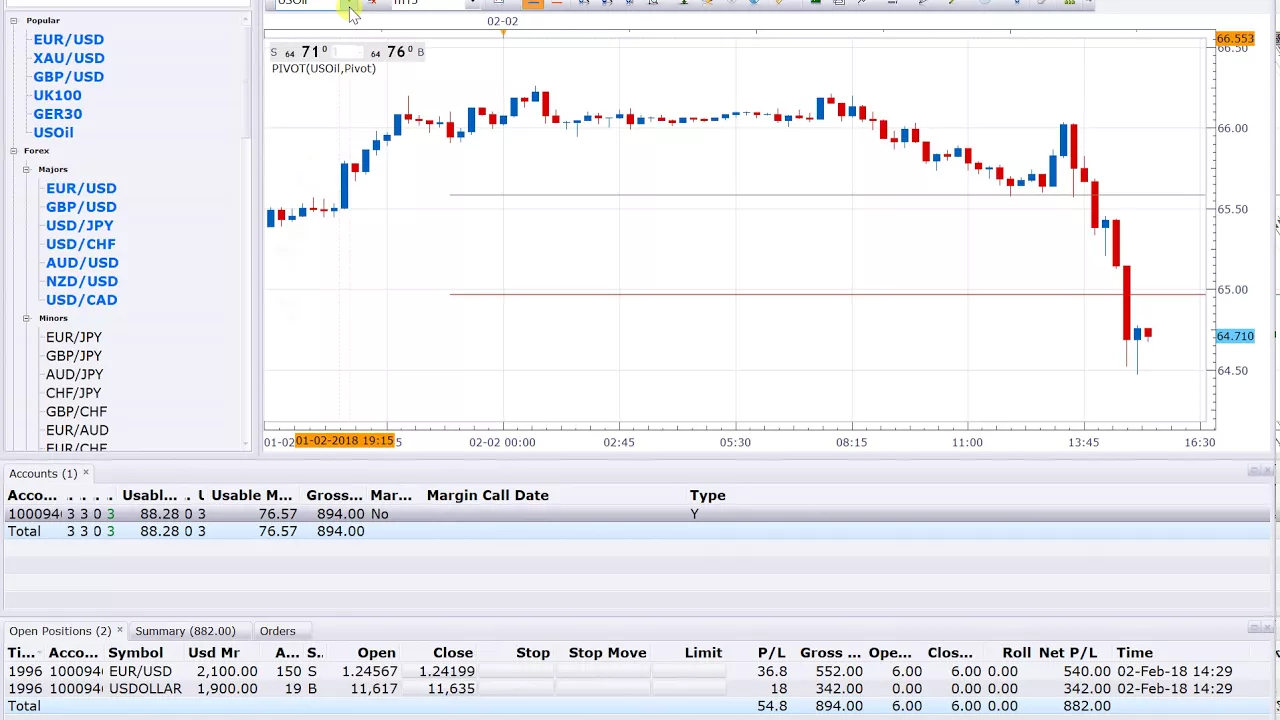1280x720 pixels.
Task: Sort positions by the Usd Mr column
Action: point(214,653)
